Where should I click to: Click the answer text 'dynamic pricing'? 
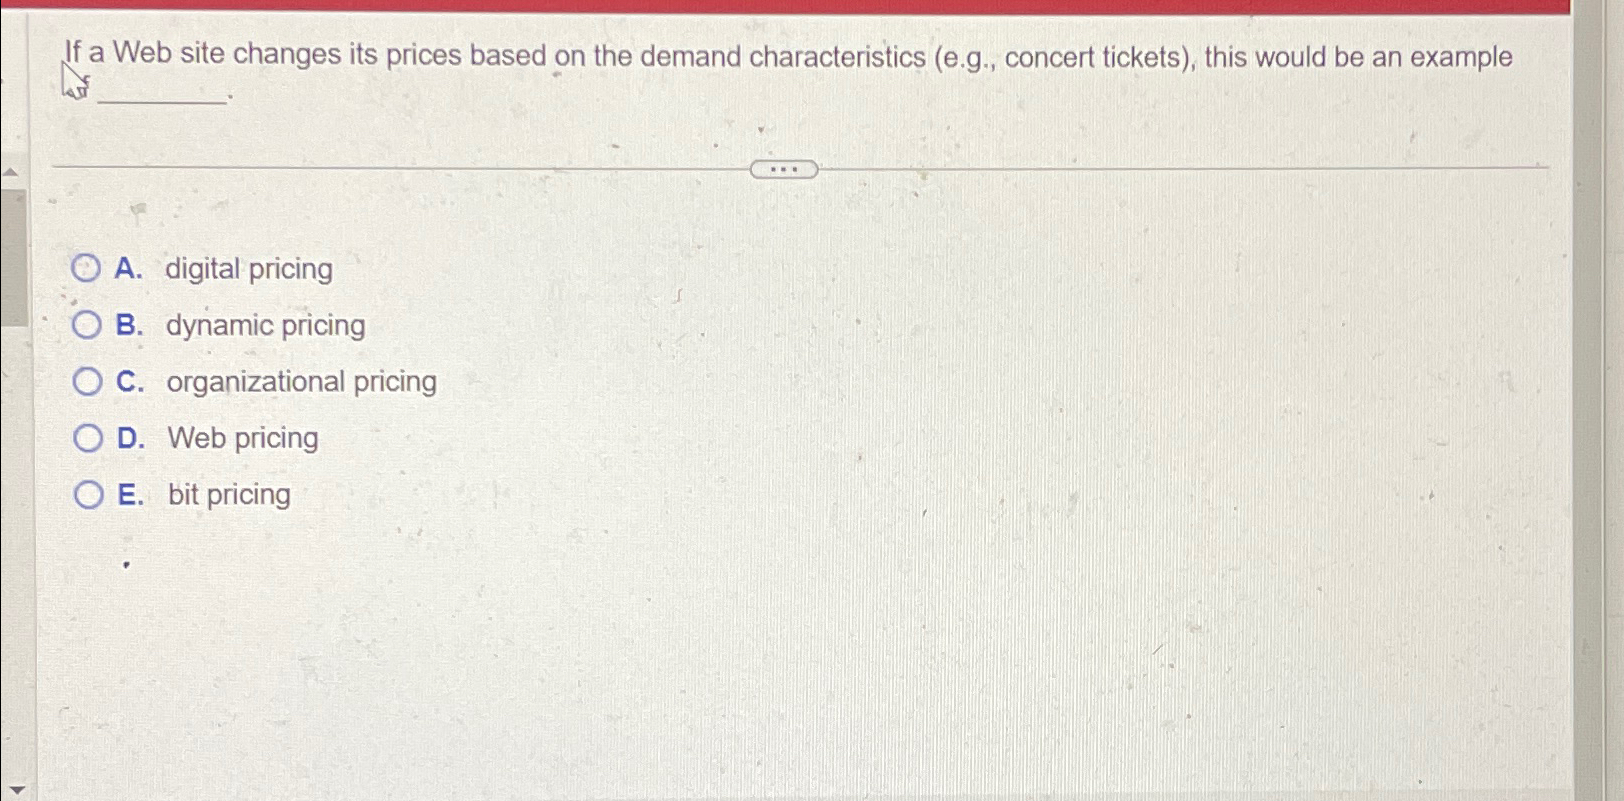[265, 324]
